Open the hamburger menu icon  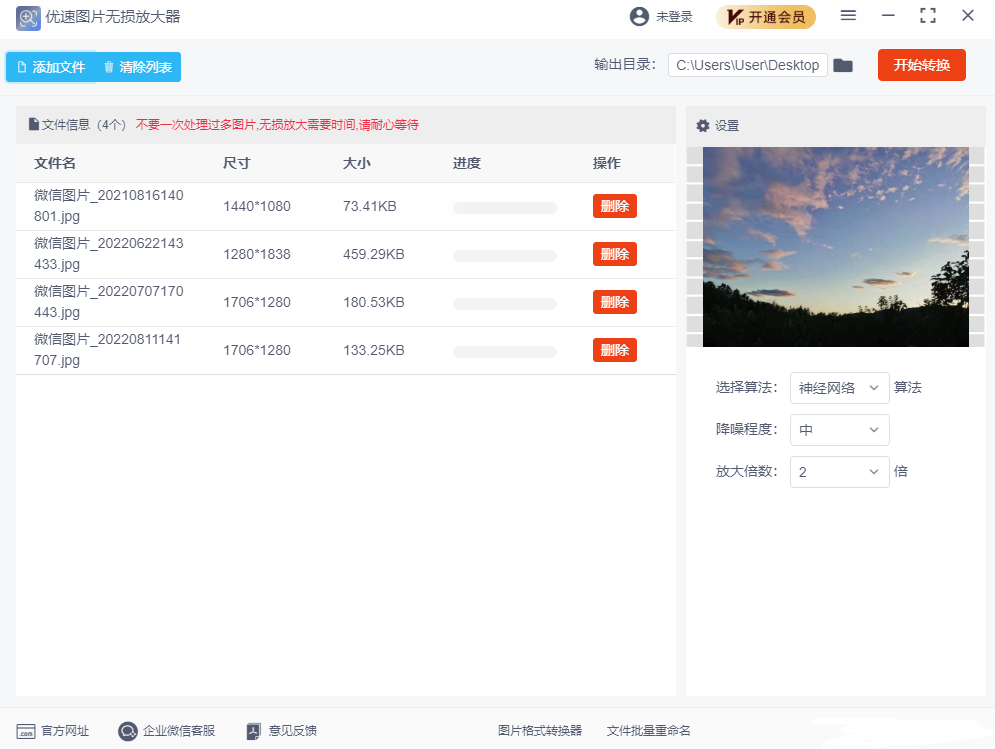[x=848, y=16]
